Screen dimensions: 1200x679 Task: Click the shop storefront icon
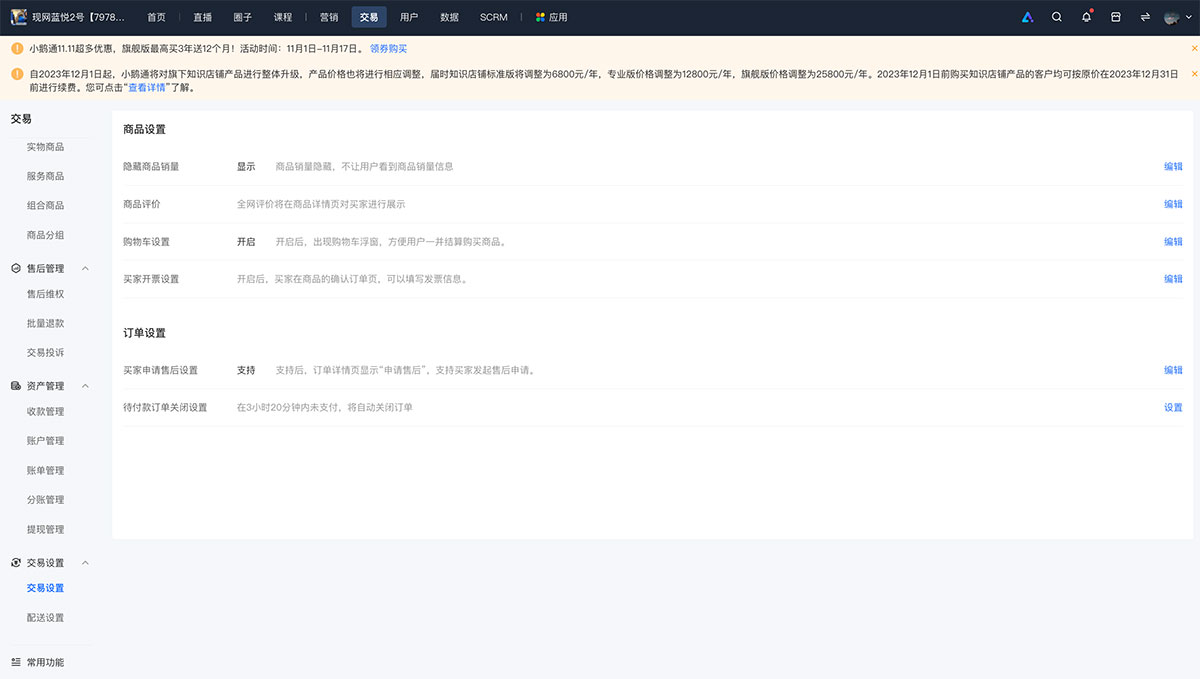point(1116,17)
